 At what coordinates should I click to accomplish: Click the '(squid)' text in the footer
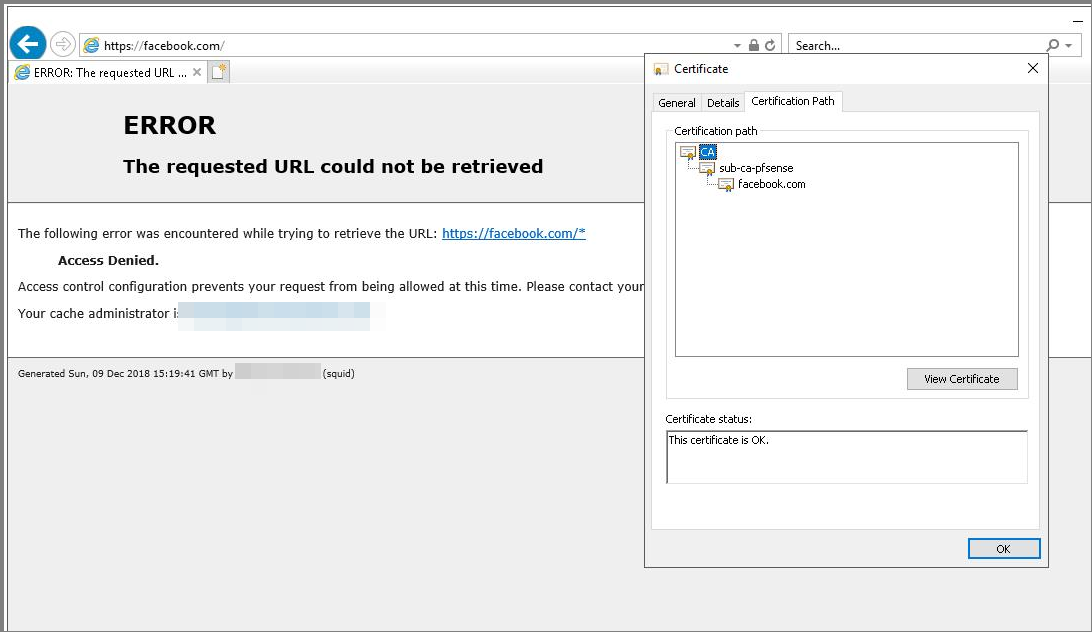point(338,373)
